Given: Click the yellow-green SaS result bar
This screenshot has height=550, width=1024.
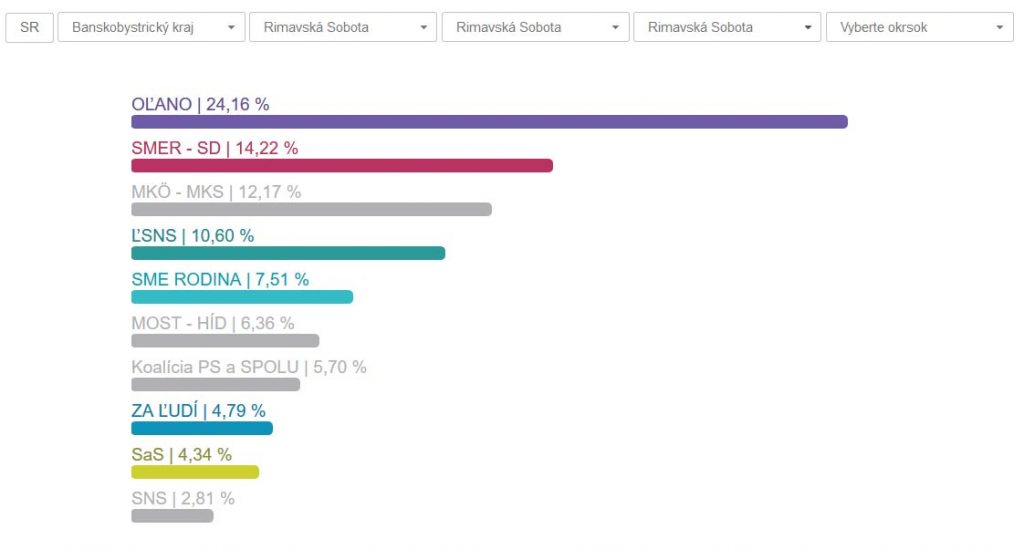Looking at the screenshot, I should (195, 472).
